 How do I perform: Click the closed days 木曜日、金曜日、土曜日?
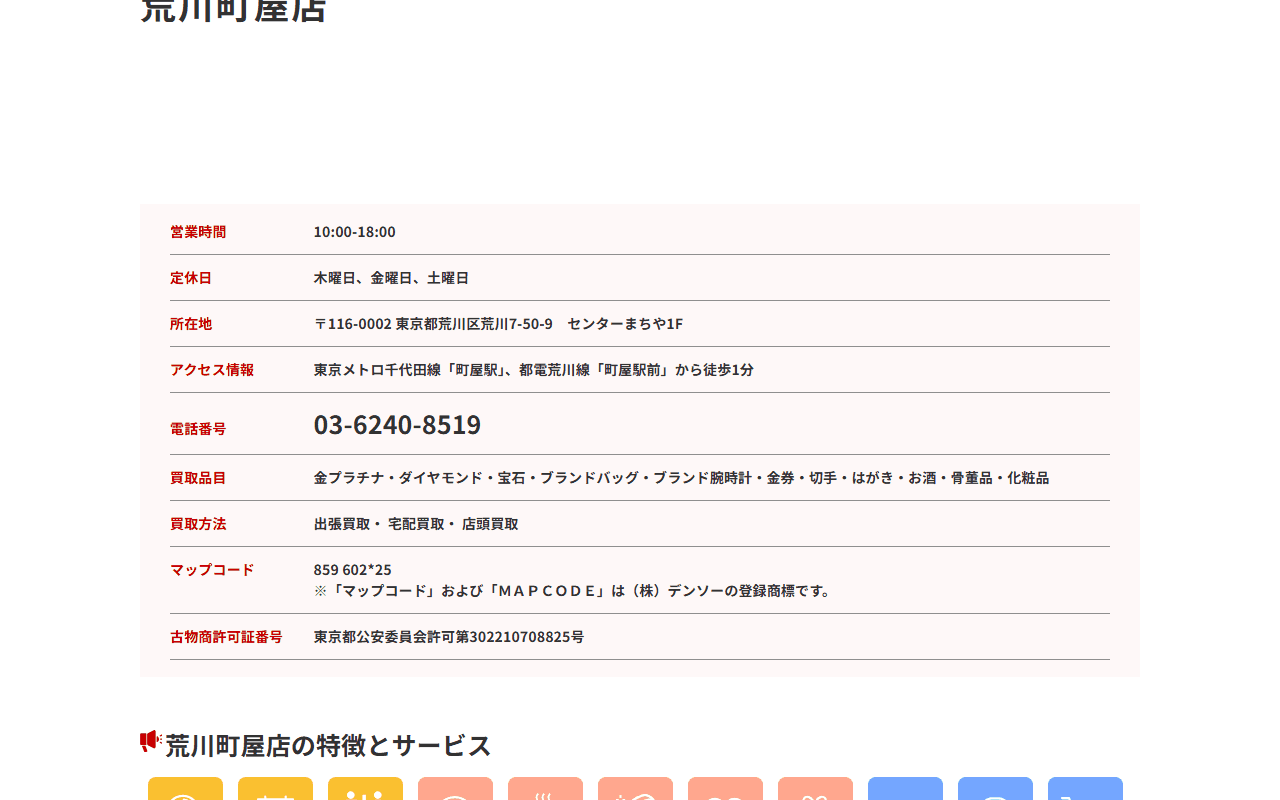(391, 278)
